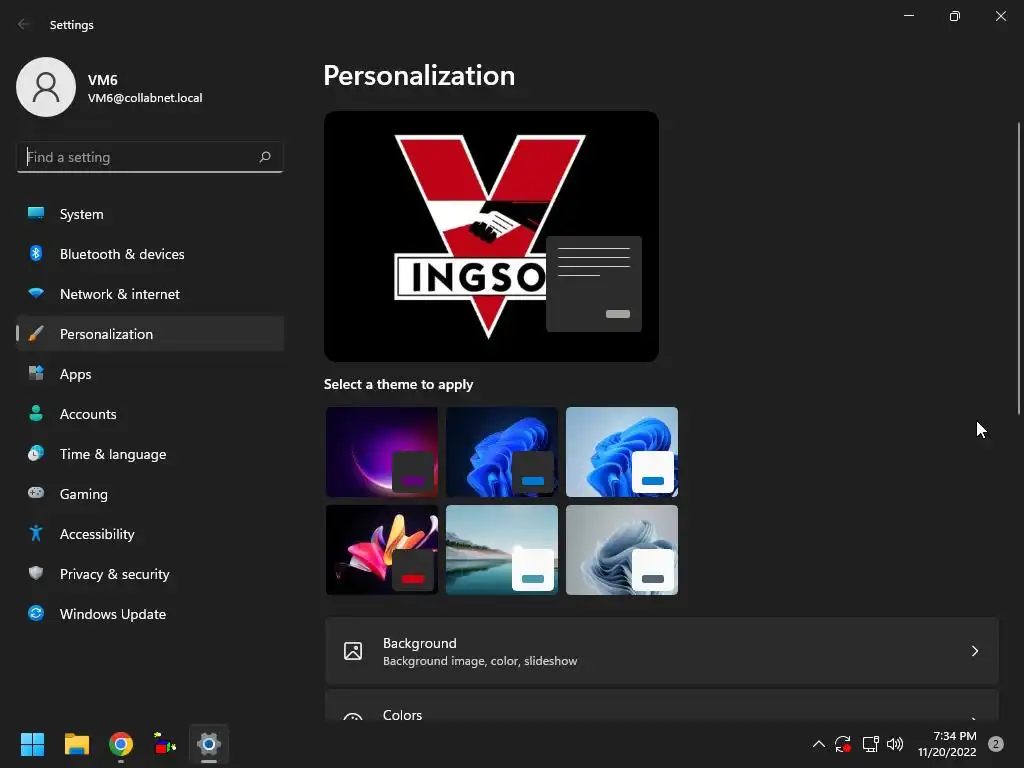Apply the lake Sunrise theme thumbnail
The height and width of the screenshot is (768, 1024).
point(502,550)
